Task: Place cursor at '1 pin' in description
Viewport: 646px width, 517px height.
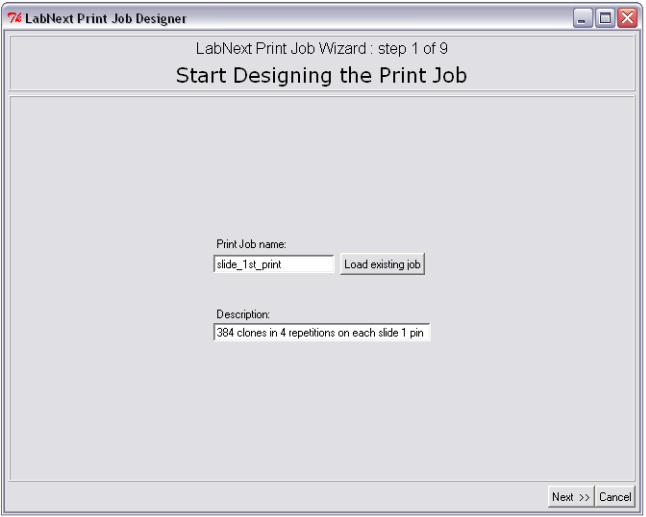Action: point(412,333)
